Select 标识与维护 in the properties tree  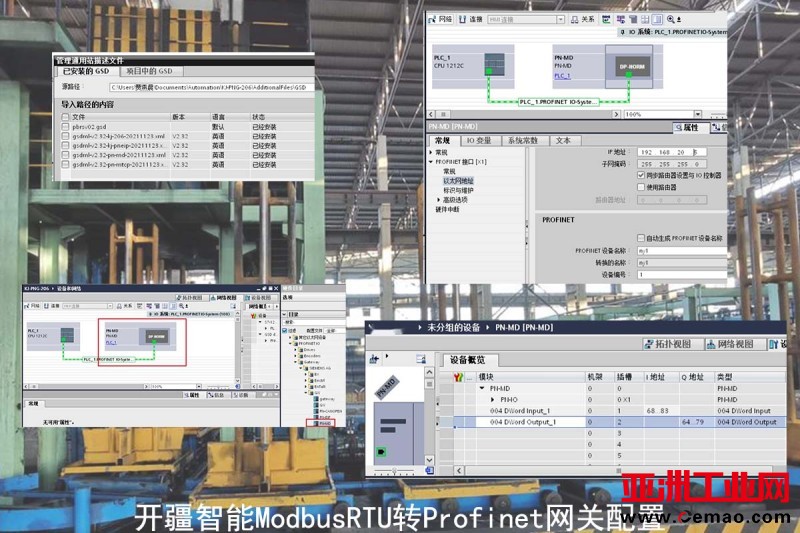point(458,190)
